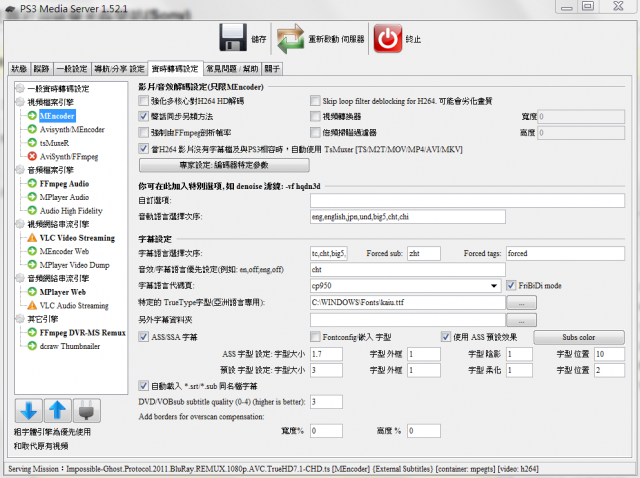The image size is (640, 478).
Task: Click the blue down arrow engine button
Action: (29, 411)
